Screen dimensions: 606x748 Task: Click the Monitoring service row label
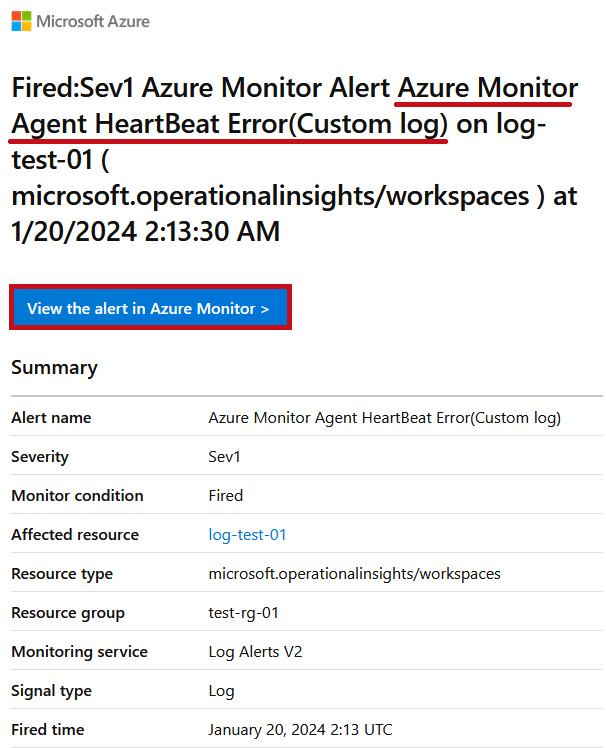pyautogui.click(x=80, y=652)
